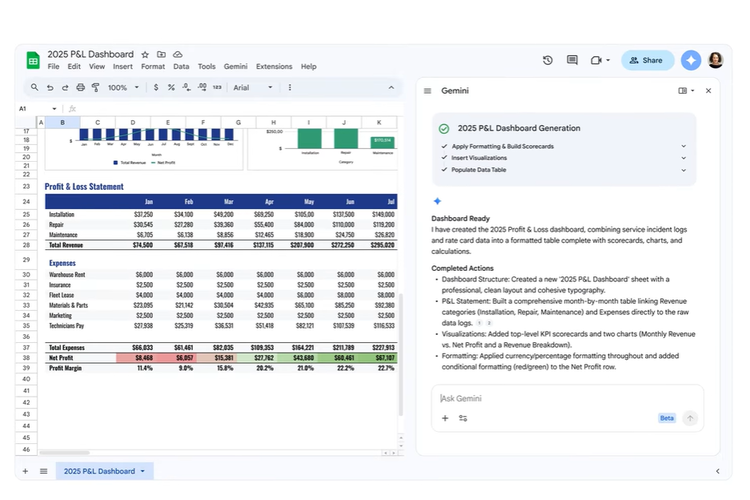
Task: Open the Name box dropdown arrow
Action: click(x=54, y=109)
